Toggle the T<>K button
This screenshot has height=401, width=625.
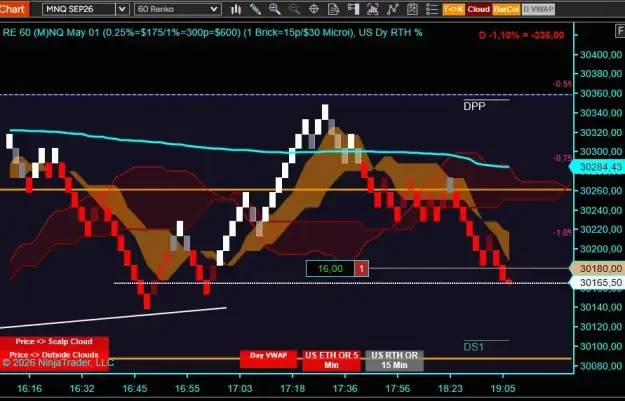pos(454,9)
